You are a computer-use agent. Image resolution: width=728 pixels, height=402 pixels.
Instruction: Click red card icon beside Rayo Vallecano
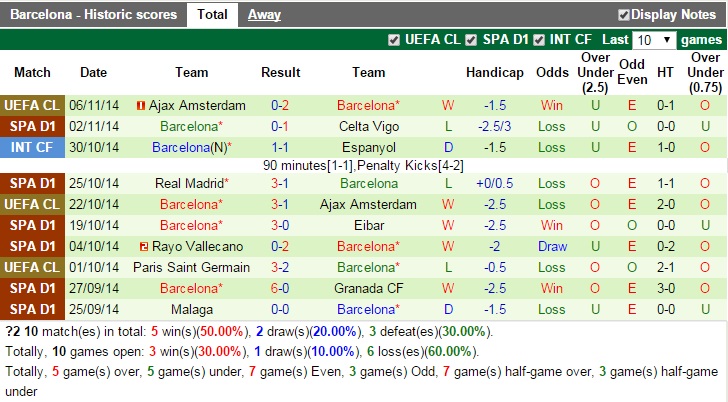(x=144, y=246)
